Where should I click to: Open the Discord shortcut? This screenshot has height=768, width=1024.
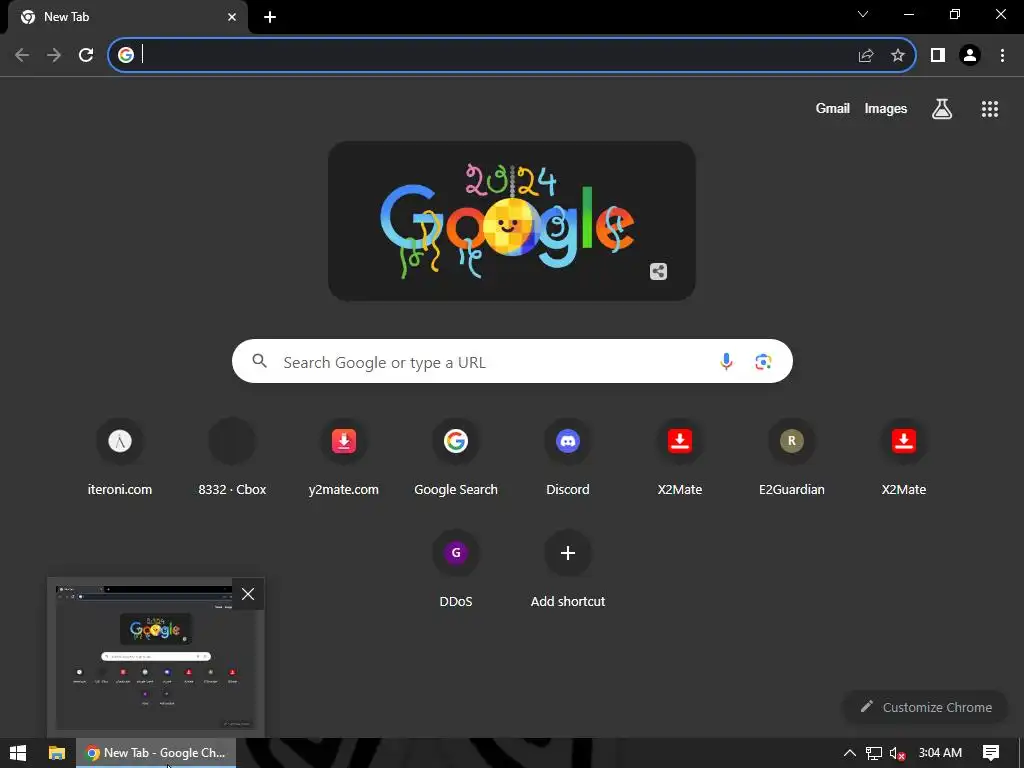click(x=568, y=457)
